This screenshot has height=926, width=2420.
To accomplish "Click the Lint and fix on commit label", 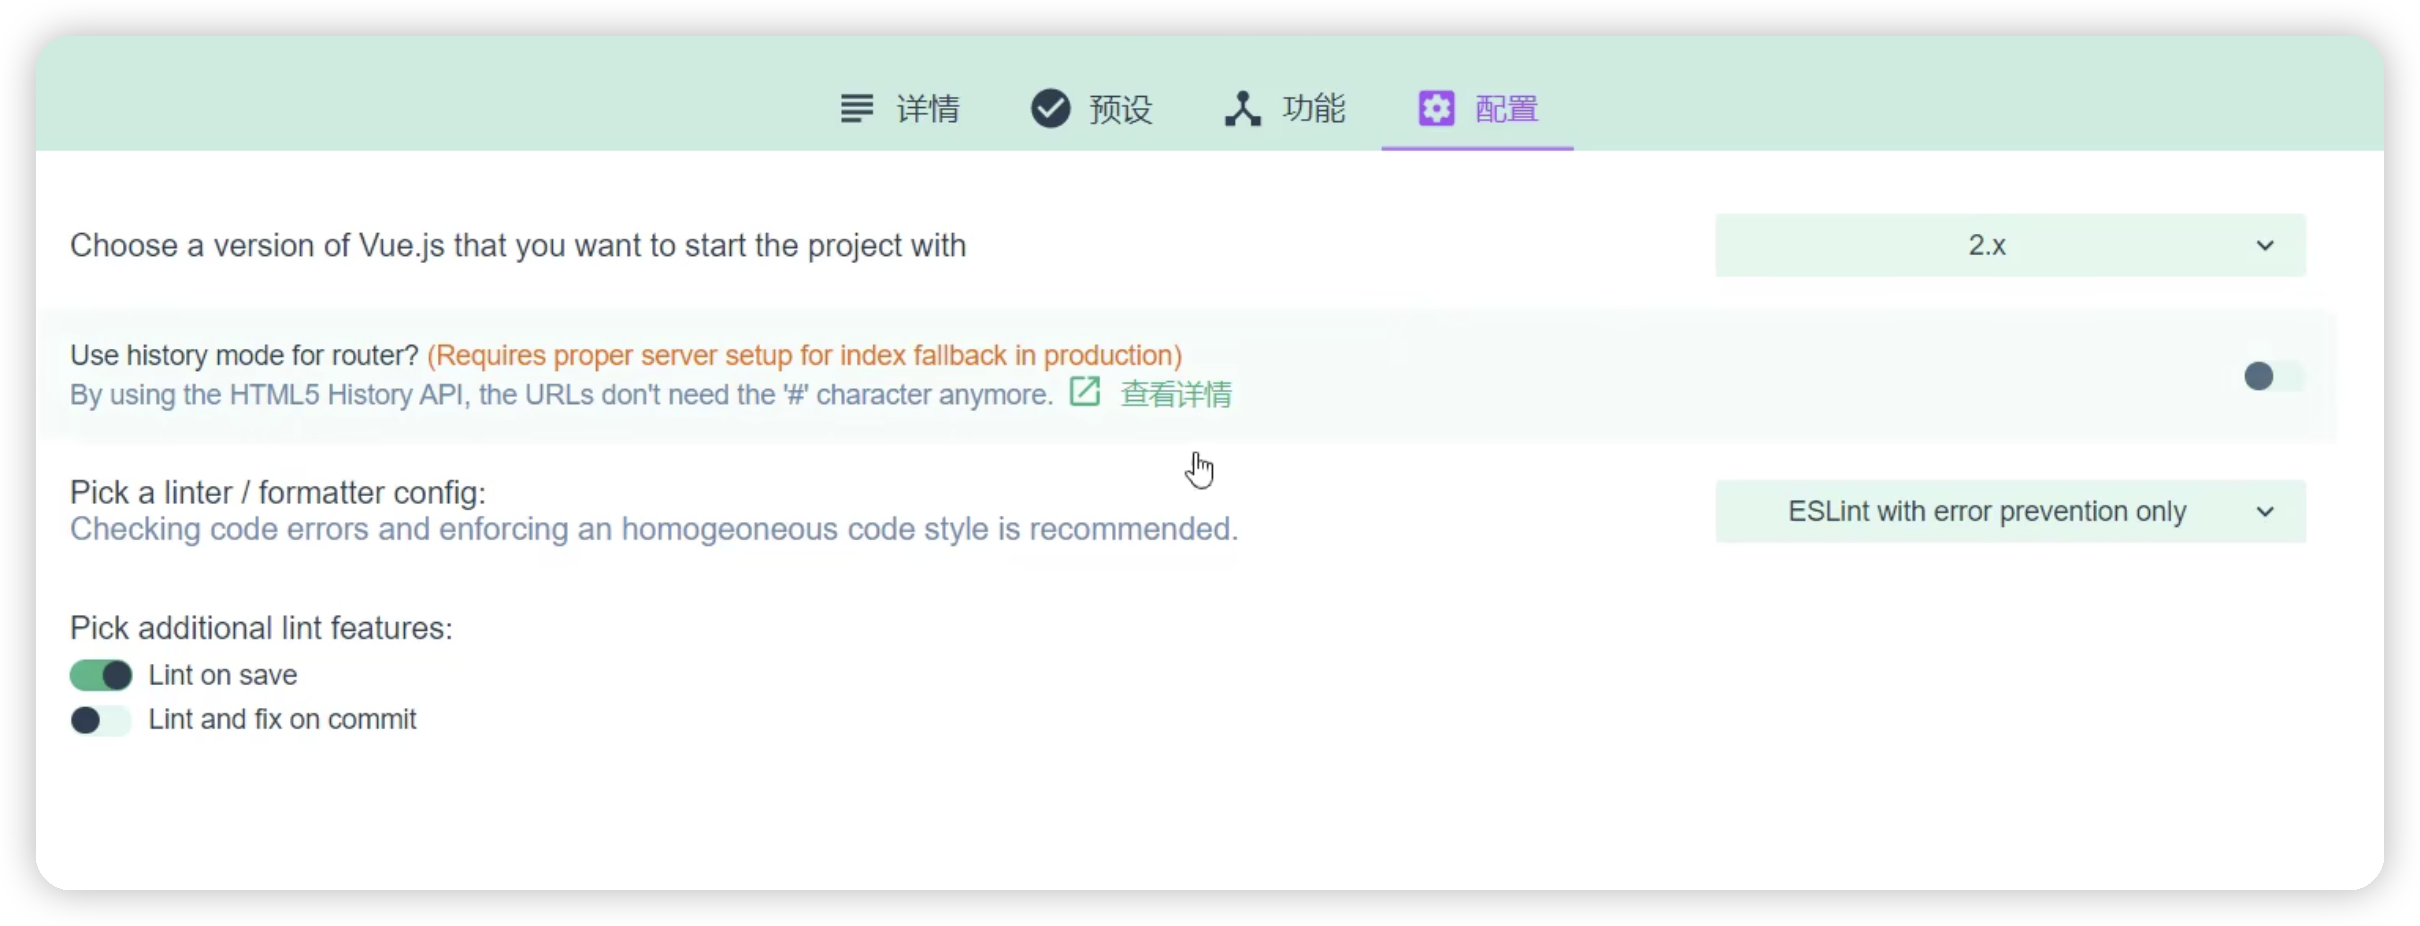I will point(282,720).
